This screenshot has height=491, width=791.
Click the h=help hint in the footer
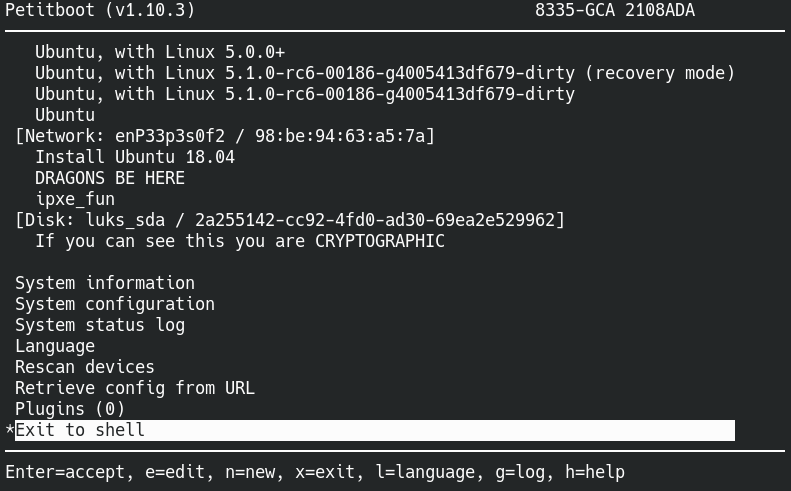595,472
